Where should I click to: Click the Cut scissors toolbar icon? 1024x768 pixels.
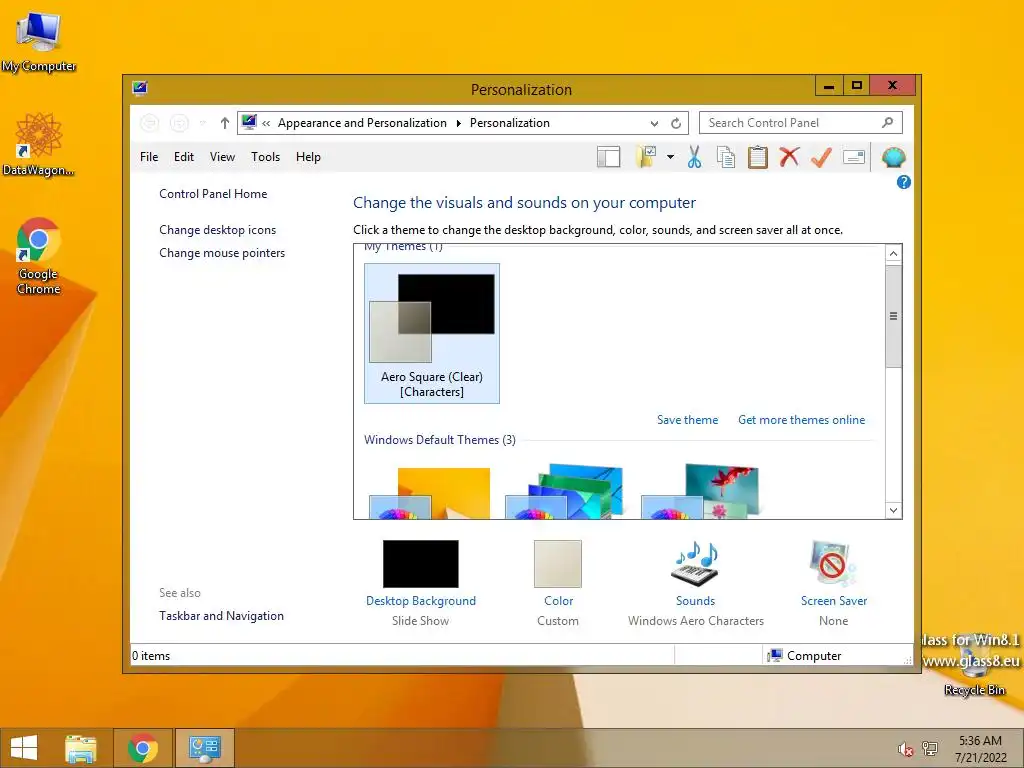coord(694,157)
